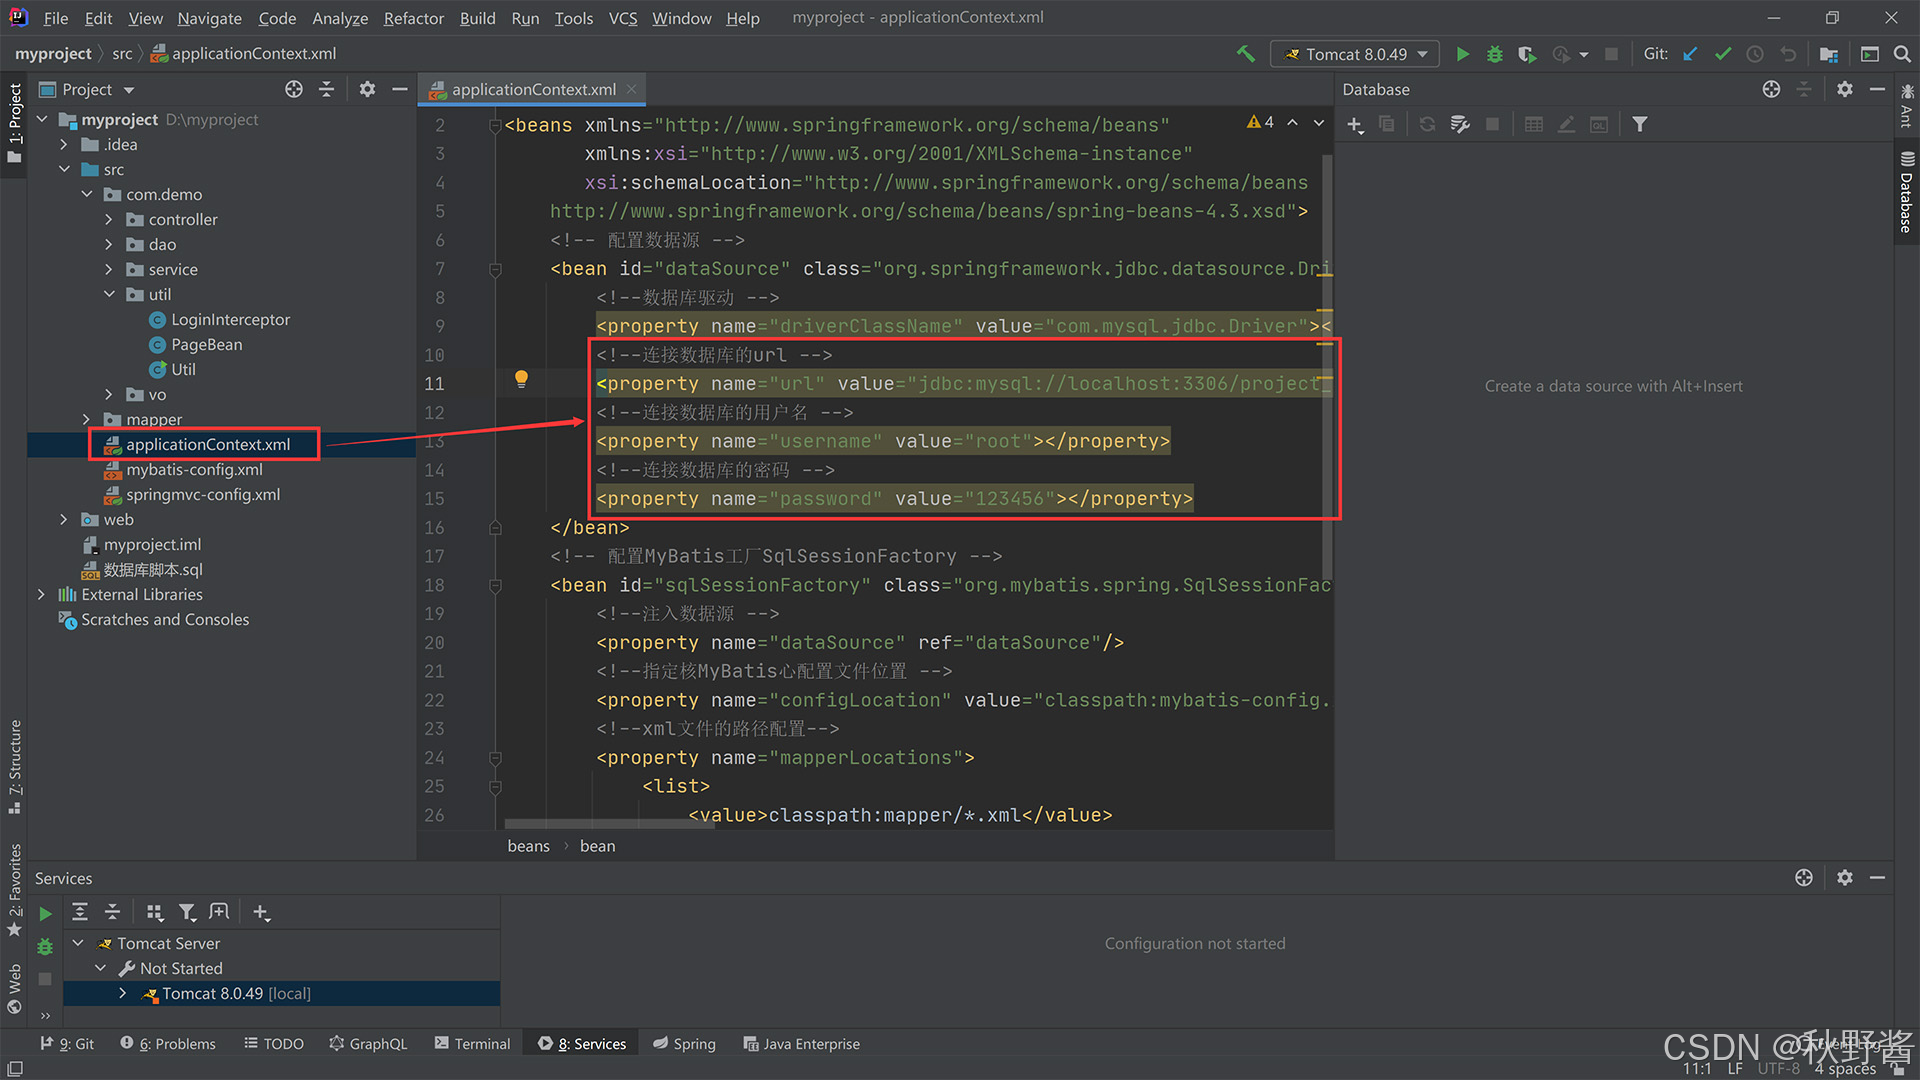The height and width of the screenshot is (1080, 1920).
Task: Expand the controller package
Action: pyautogui.click(x=109, y=219)
